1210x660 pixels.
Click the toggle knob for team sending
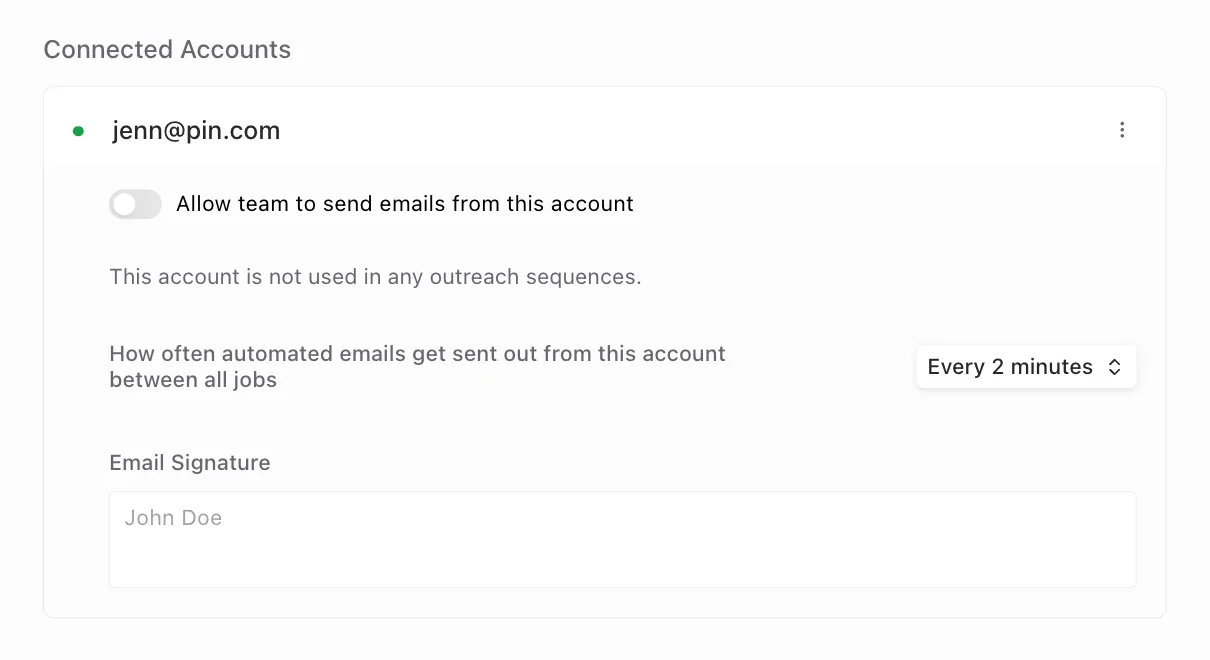point(124,204)
